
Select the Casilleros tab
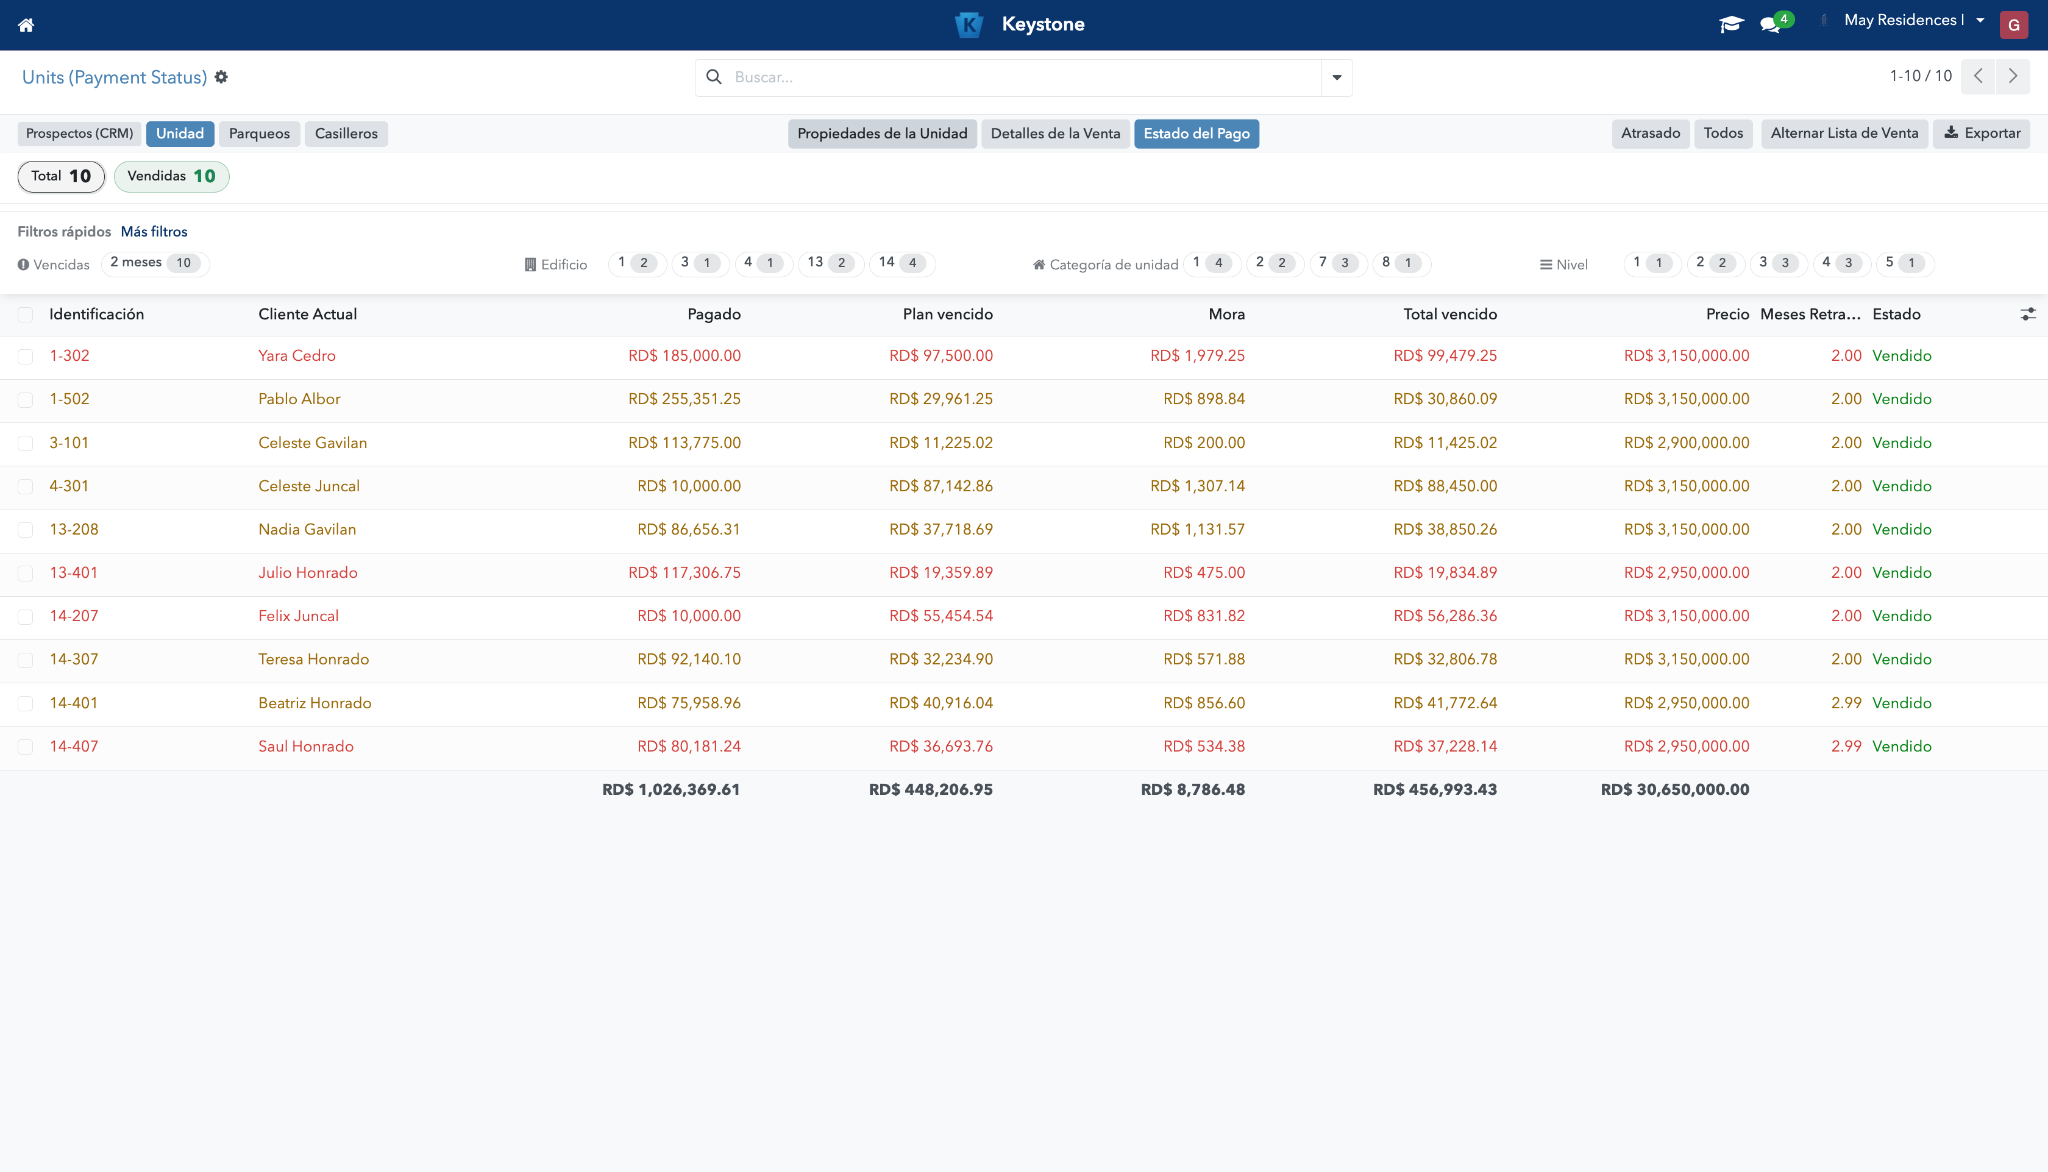(346, 134)
